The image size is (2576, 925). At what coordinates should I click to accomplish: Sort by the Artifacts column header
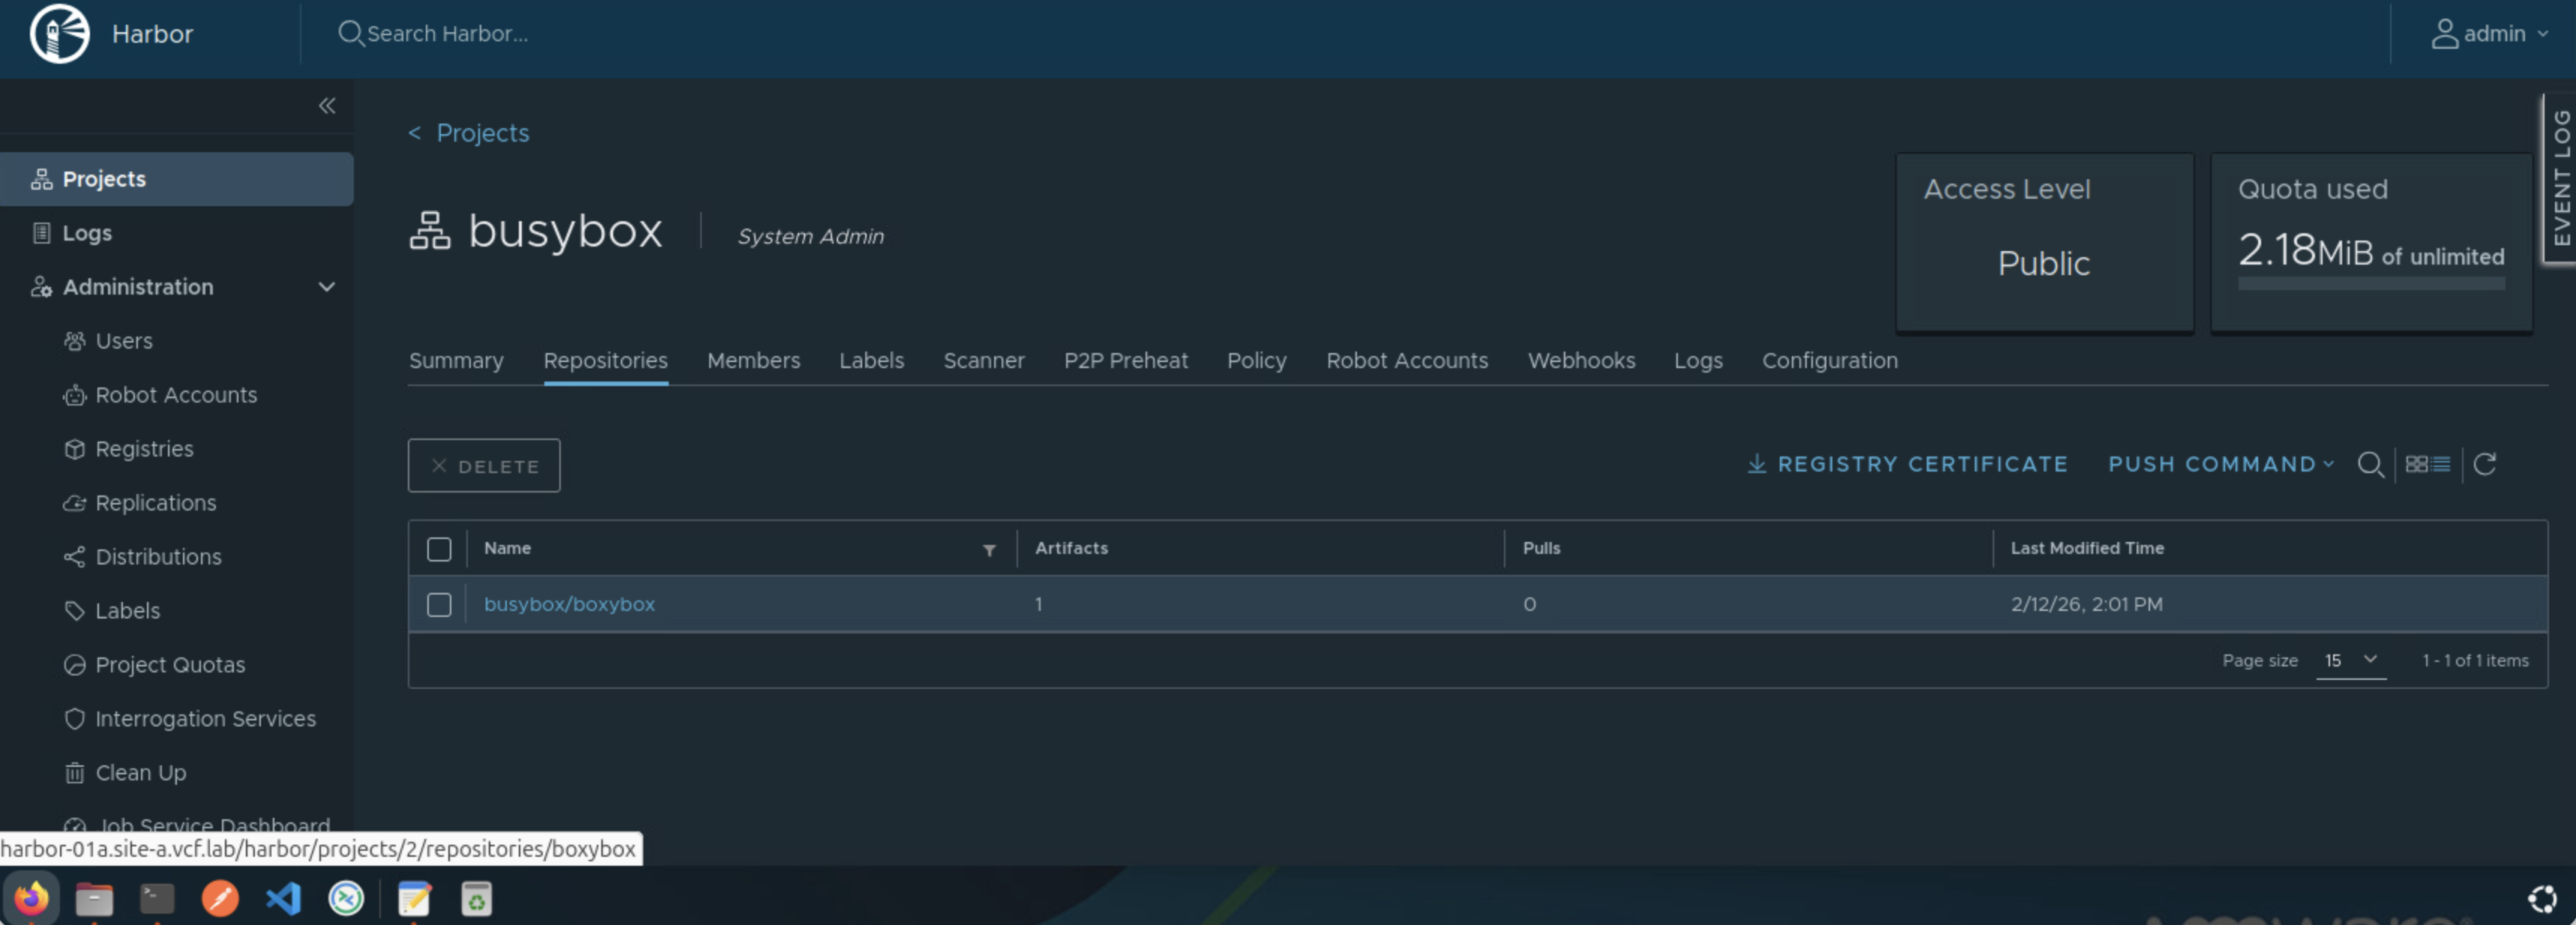[x=1071, y=549]
